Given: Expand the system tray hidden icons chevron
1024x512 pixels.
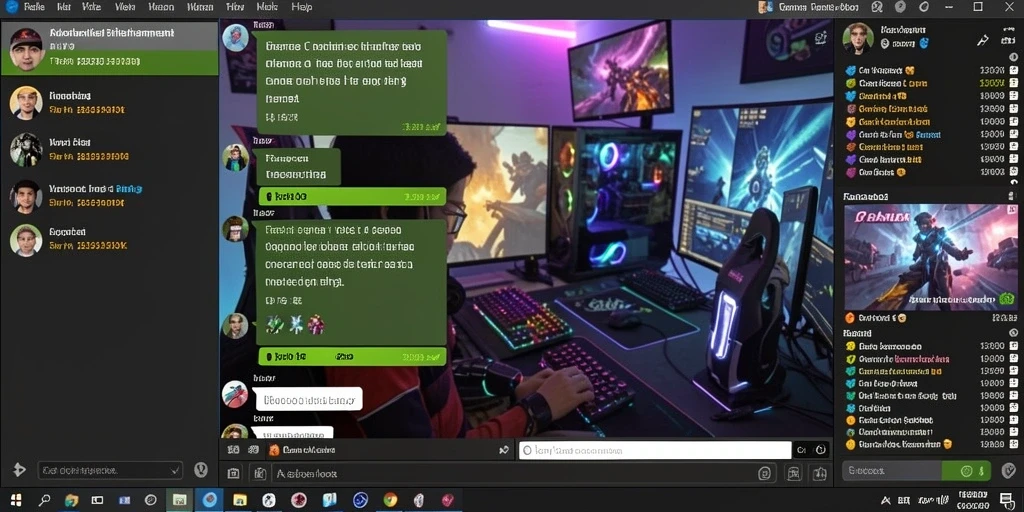Looking at the screenshot, I should 886,500.
